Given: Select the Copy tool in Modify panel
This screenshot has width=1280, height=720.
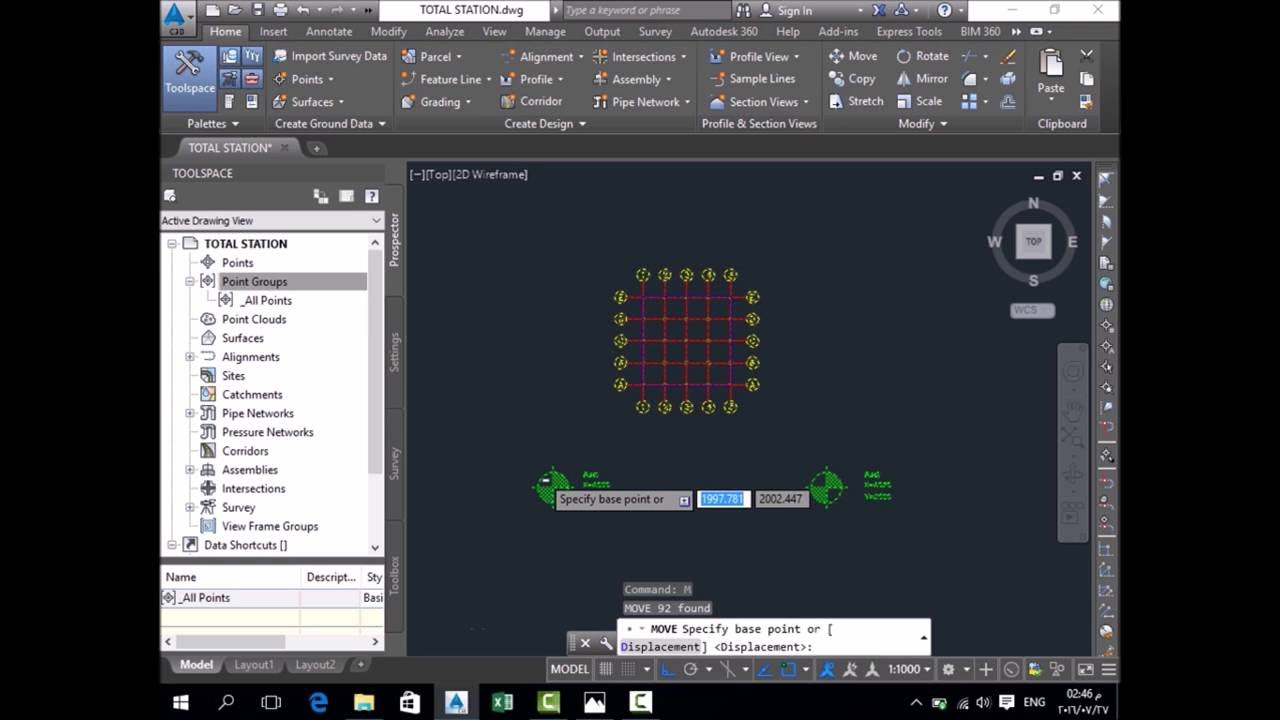Looking at the screenshot, I should pyautogui.click(x=852, y=79).
